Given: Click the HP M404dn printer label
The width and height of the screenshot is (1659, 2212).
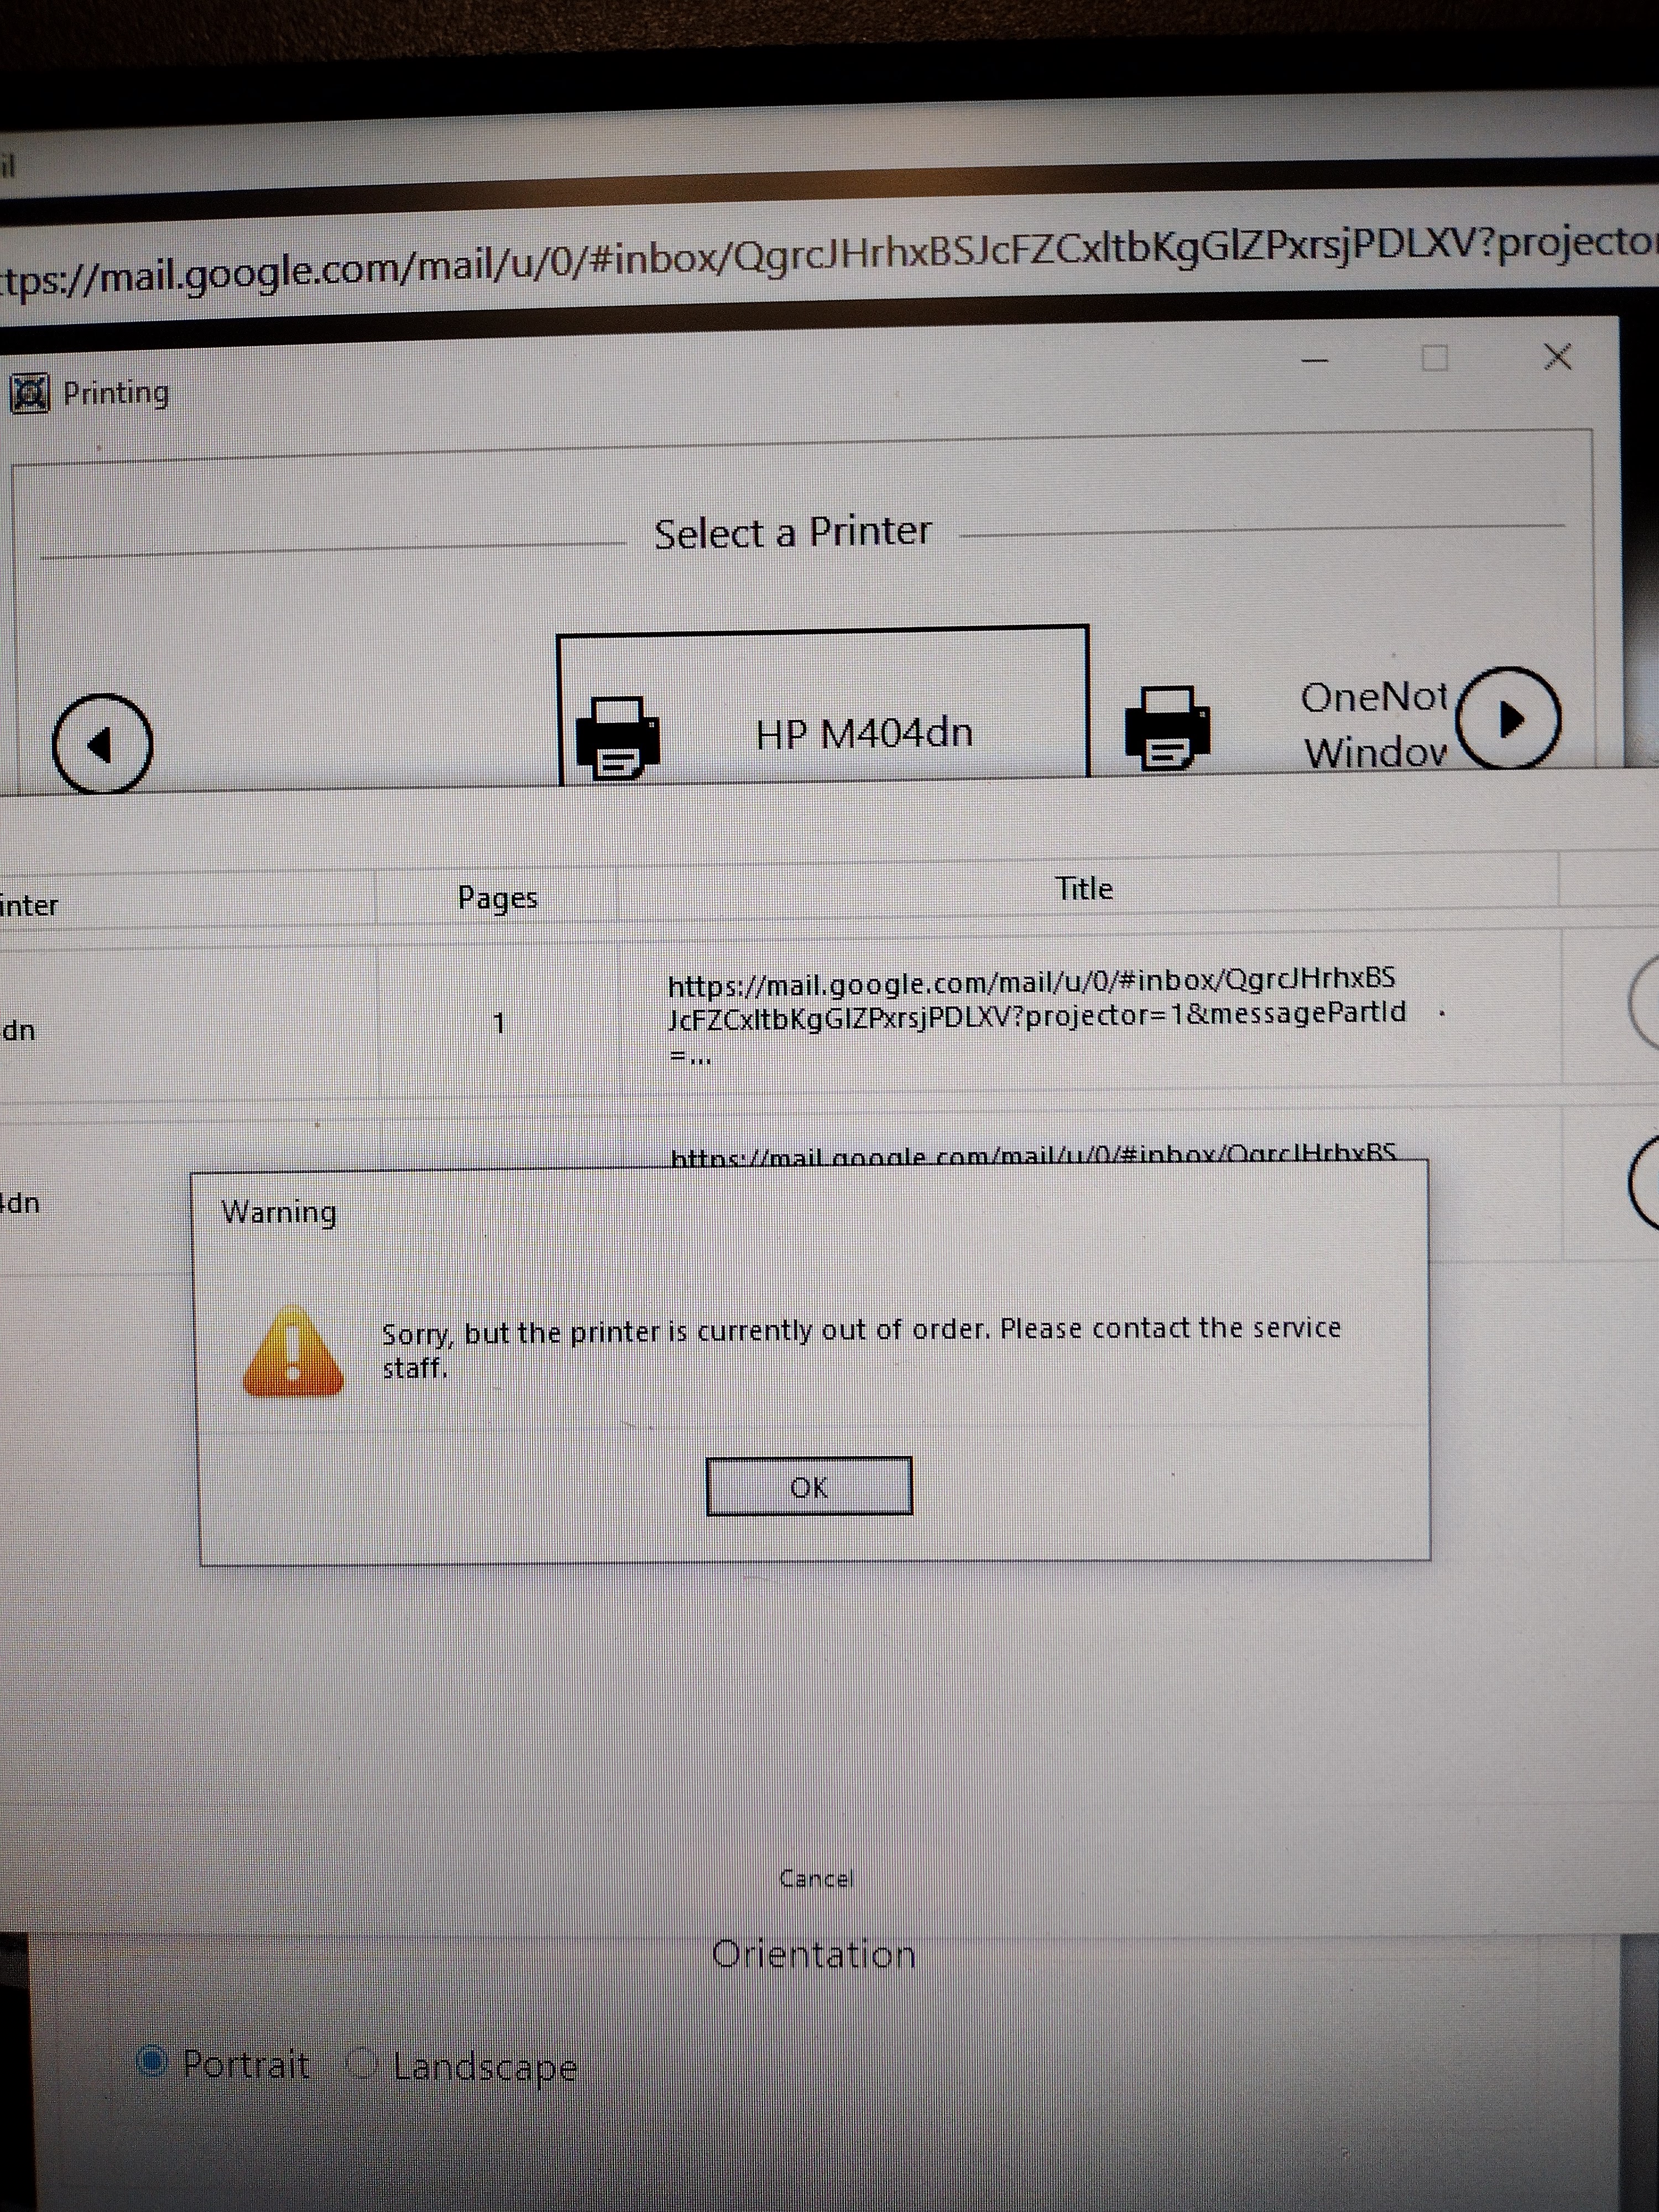Looking at the screenshot, I should click(x=864, y=734).
